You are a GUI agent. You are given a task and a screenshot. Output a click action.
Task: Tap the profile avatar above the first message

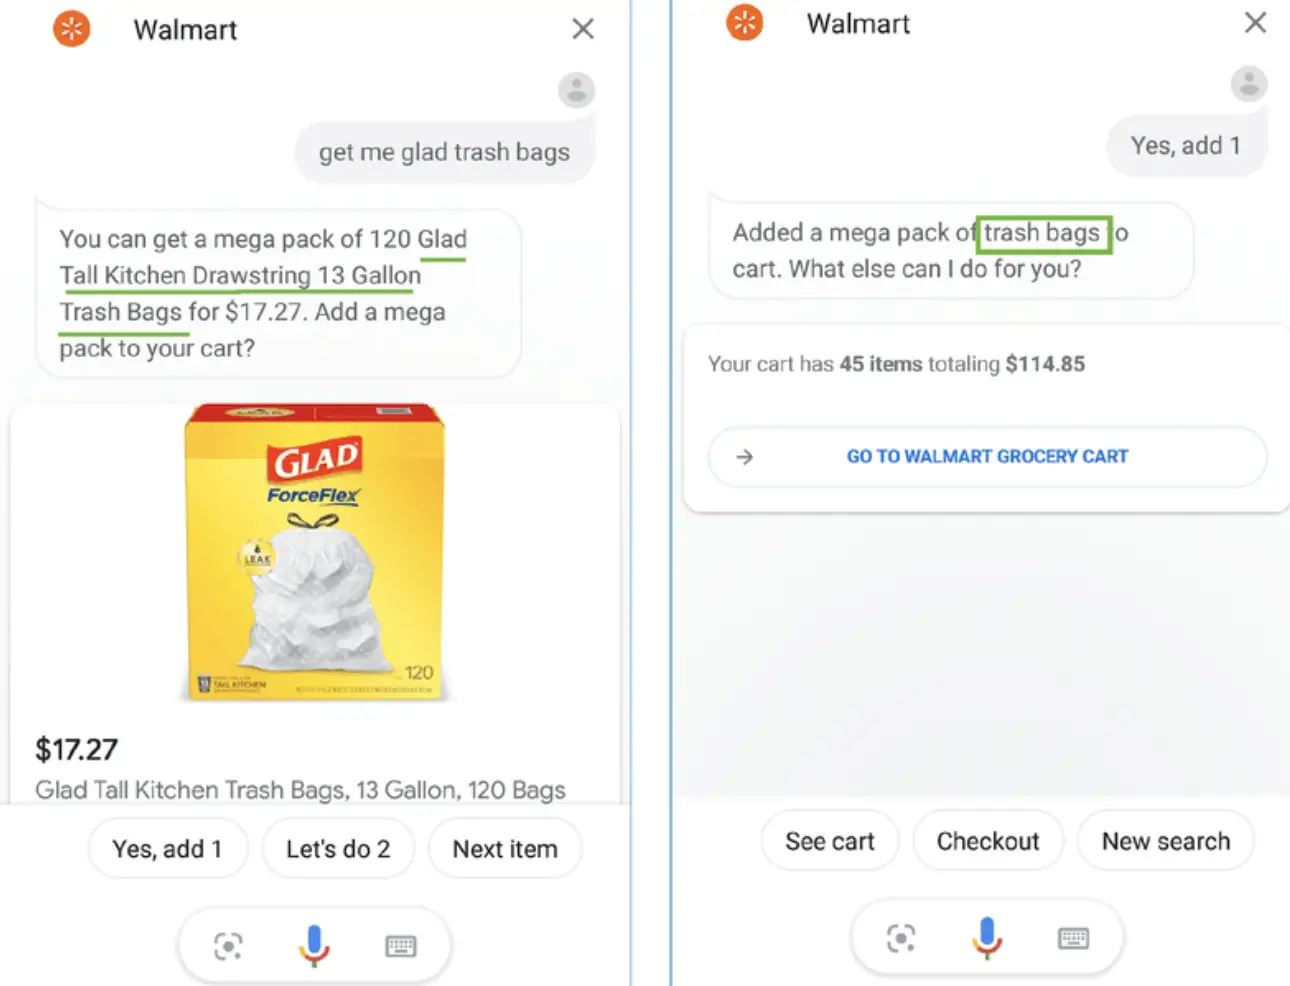[x=576, y=90]
